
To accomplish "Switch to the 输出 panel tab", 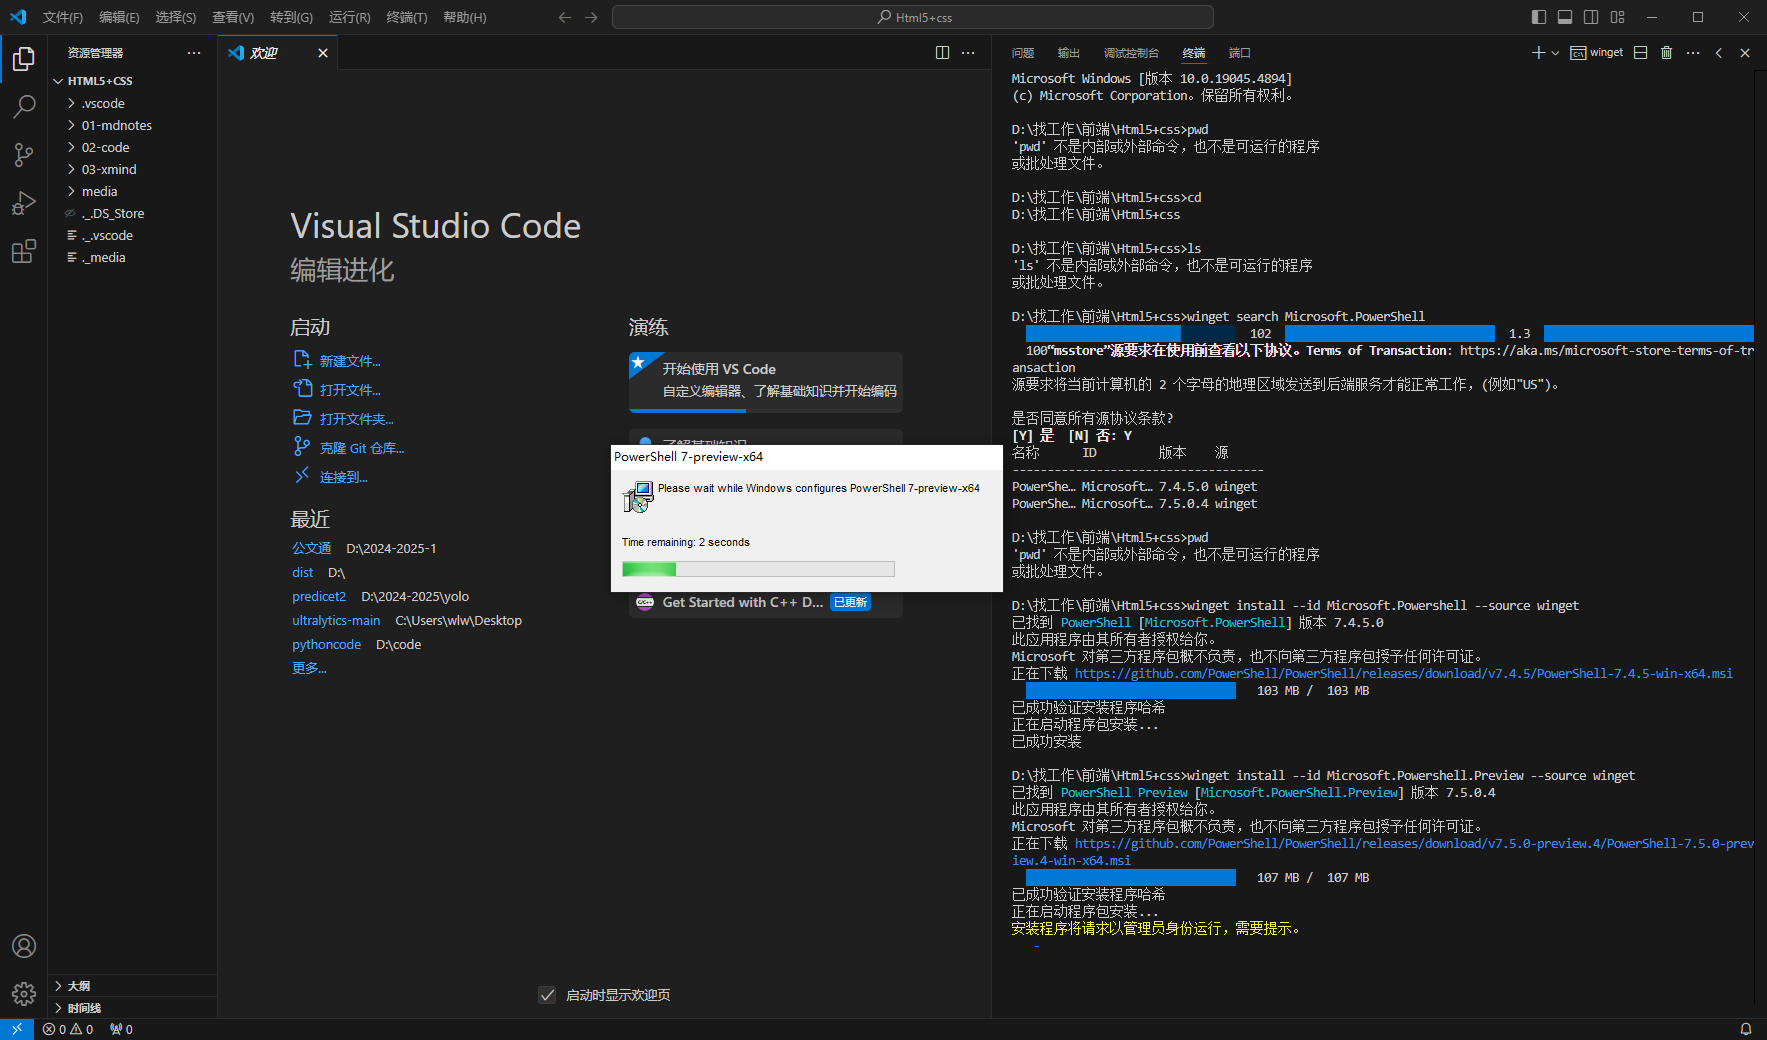I will point(1069,53).
